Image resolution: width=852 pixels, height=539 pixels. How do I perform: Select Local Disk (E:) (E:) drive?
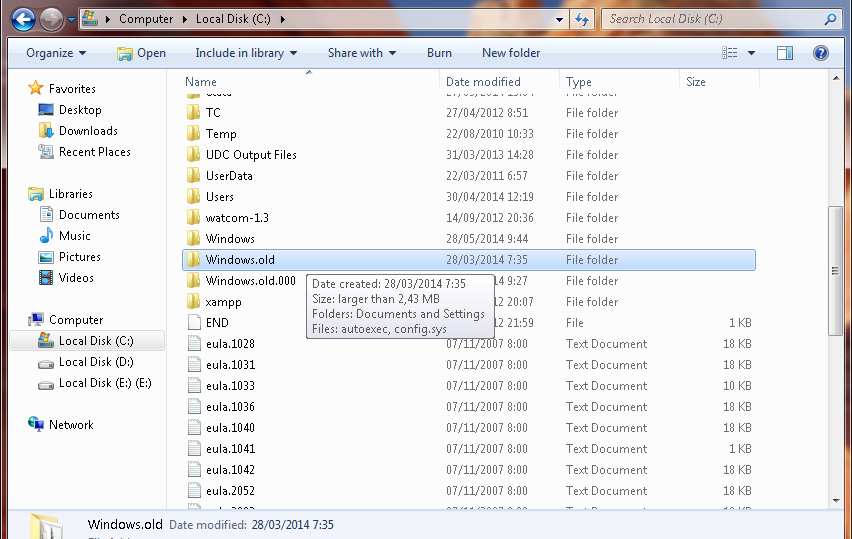(x=105, y=383)
